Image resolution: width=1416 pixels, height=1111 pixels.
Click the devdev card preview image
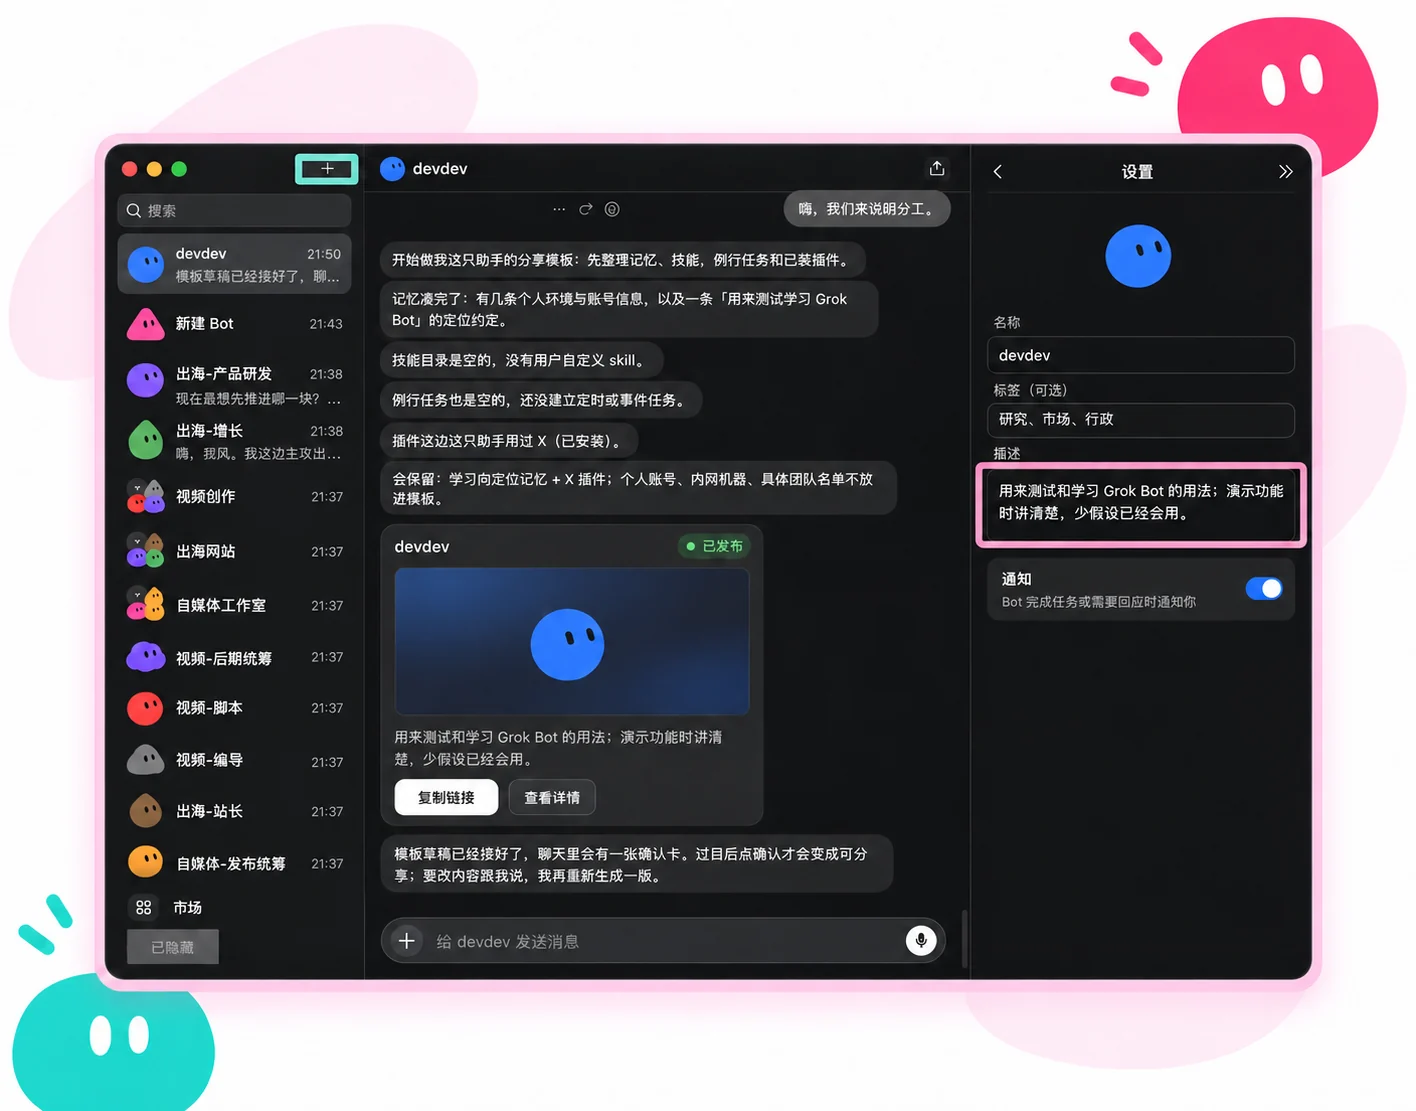tap(571, 641)
